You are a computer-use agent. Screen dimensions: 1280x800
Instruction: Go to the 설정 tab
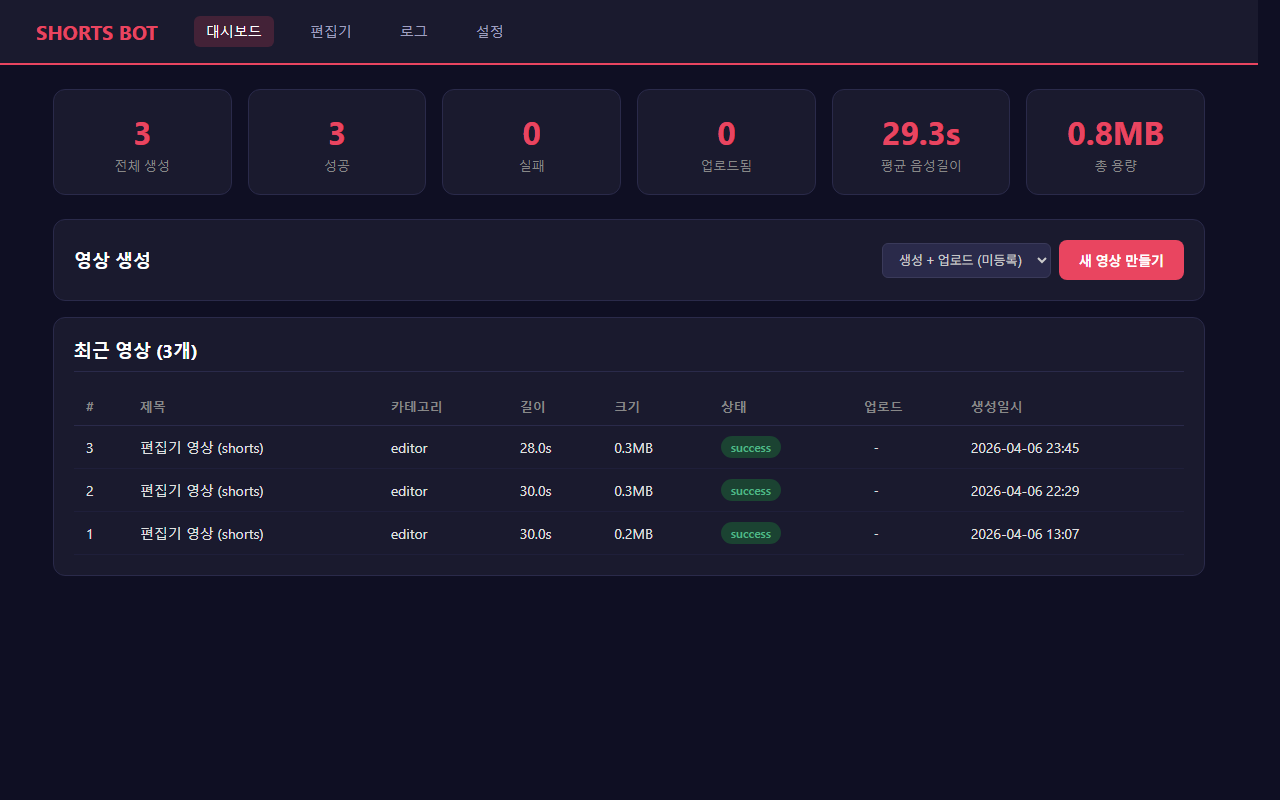[x=490, y=31]
